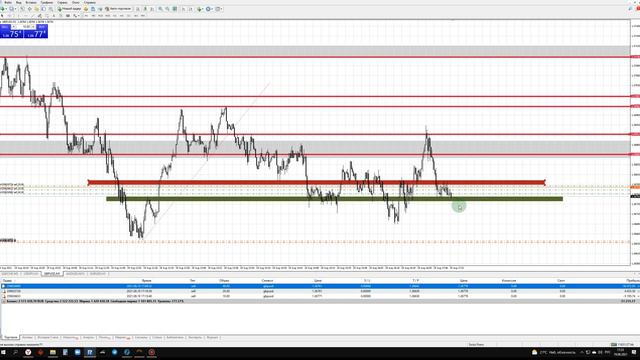The height and width of the screenshot is (360, 640).
Task: Open the notification center icon
Action: point(634,352)
